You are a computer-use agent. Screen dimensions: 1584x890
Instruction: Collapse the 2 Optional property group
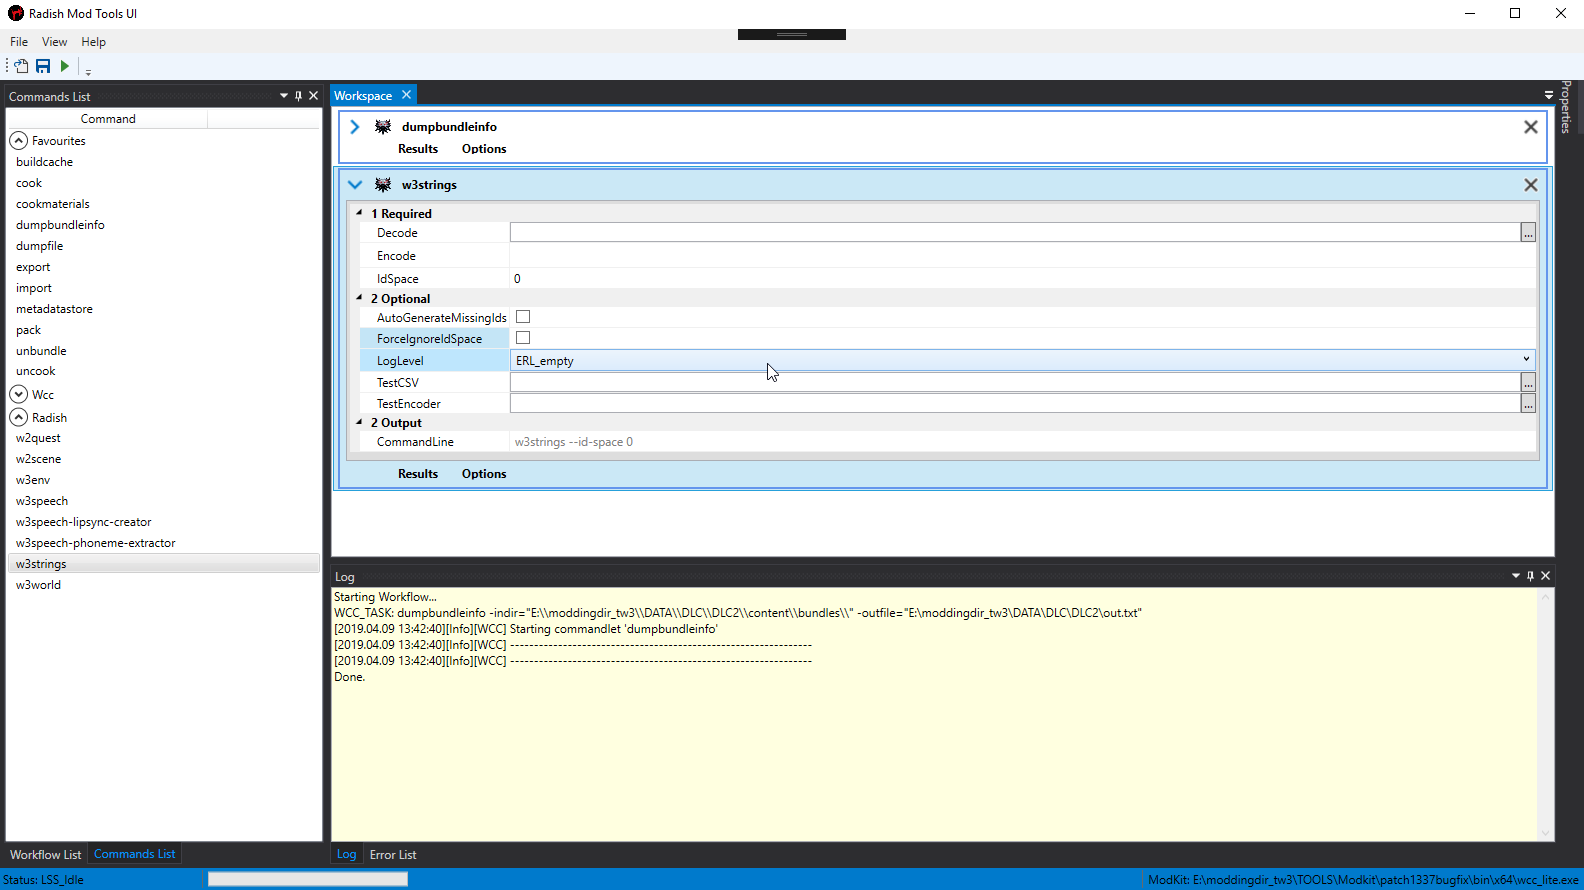point(360,298)
